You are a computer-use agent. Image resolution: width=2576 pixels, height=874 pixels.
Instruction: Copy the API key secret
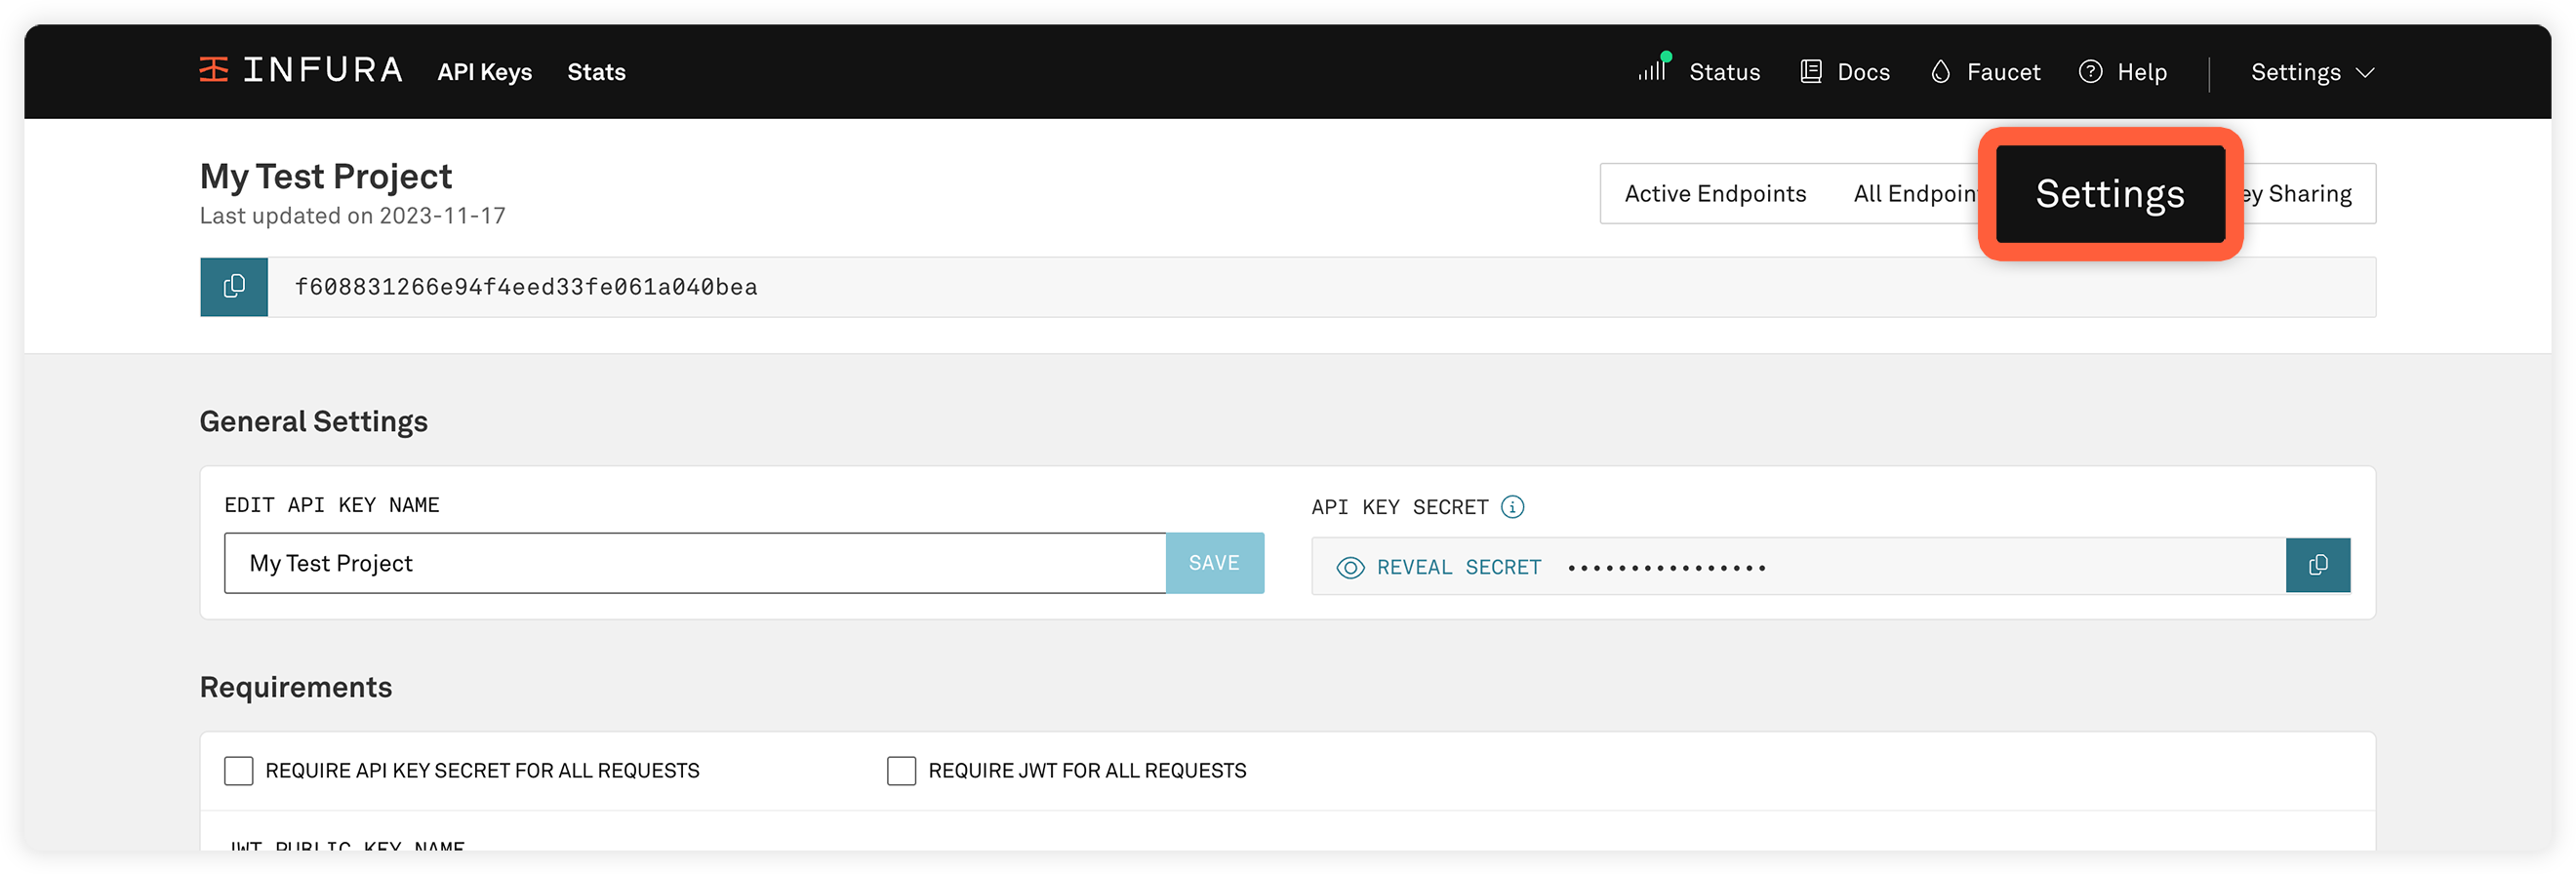click(x=2317, y=566)
